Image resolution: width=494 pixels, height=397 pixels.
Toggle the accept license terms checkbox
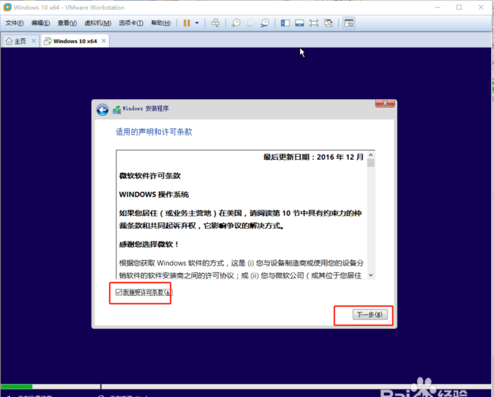click(118, 292)
